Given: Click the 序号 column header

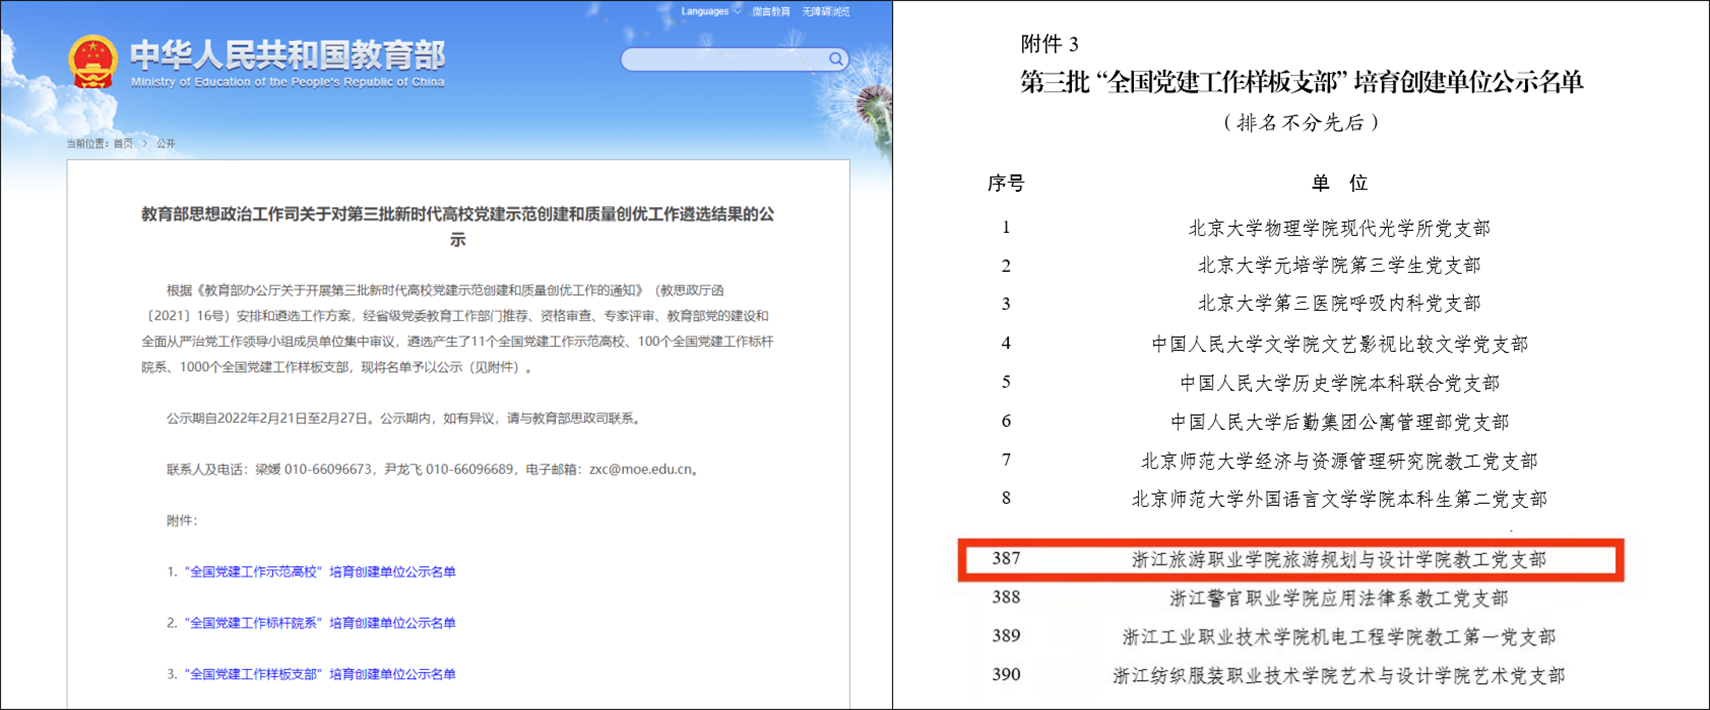Looking at the screenshot, I should pyautogui.click(x=1006, y=183).
